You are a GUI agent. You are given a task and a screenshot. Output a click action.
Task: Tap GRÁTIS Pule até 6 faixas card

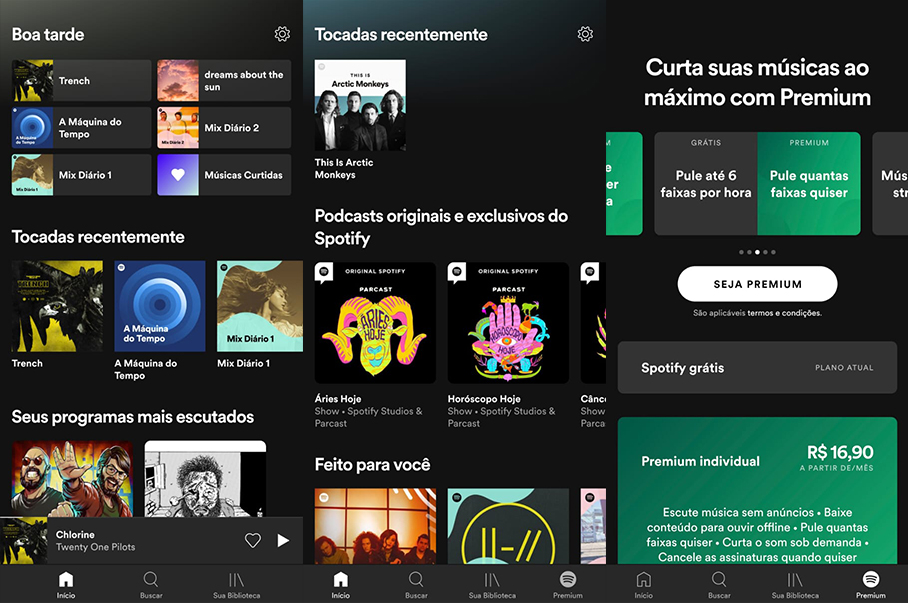tap(706, 184)
